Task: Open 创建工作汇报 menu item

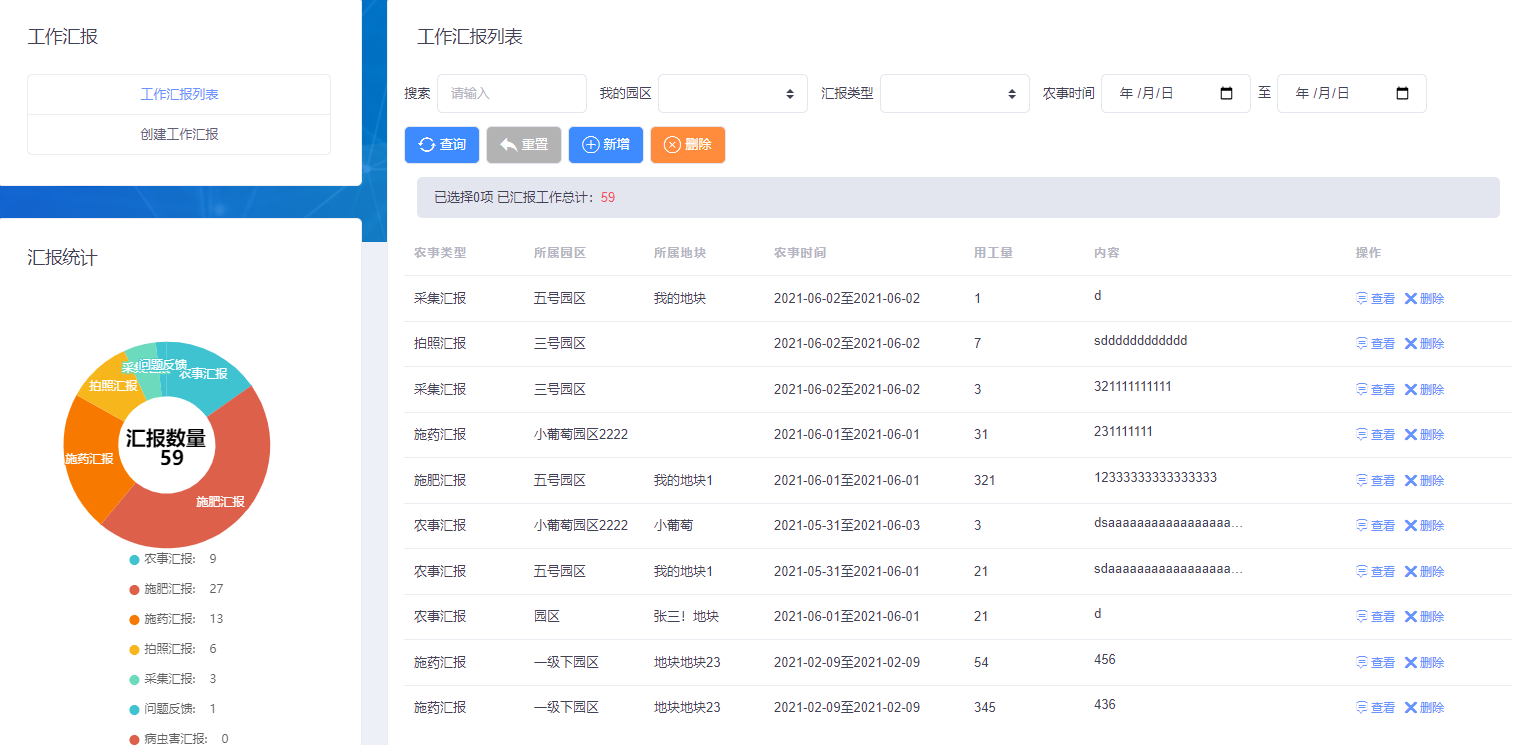Action: click(x=179, y=134)
